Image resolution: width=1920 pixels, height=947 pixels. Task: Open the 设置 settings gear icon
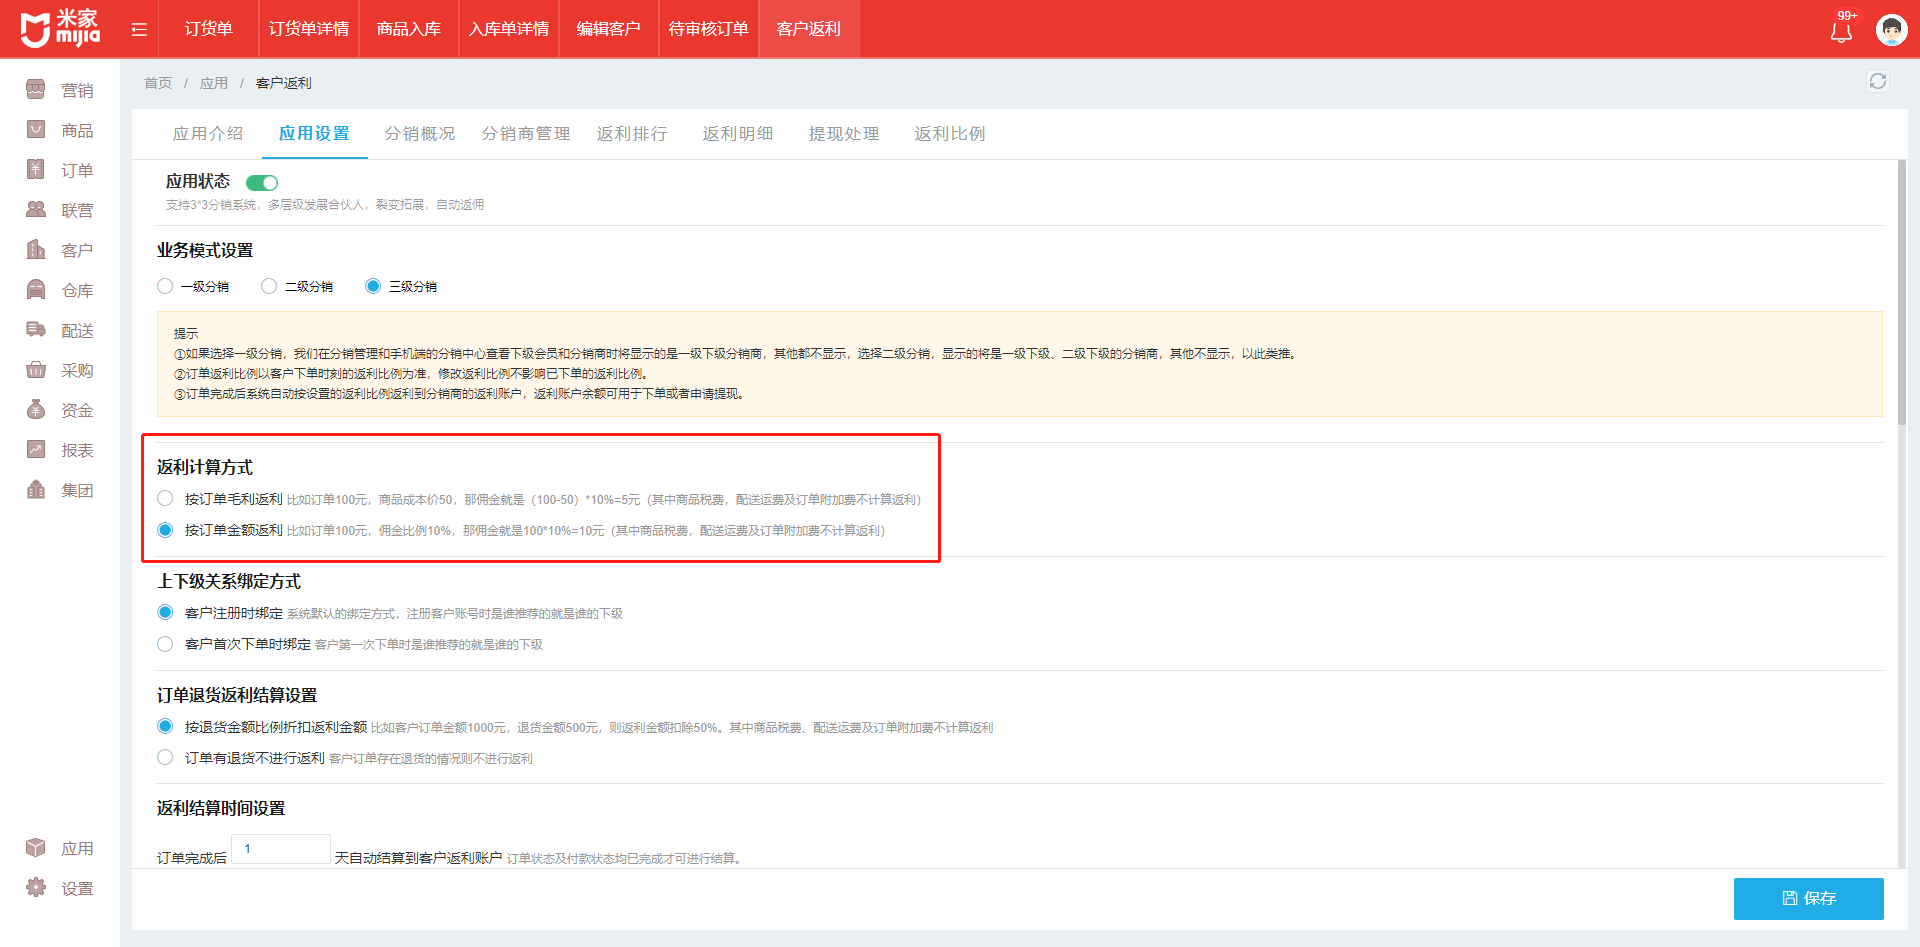[36, 888]
